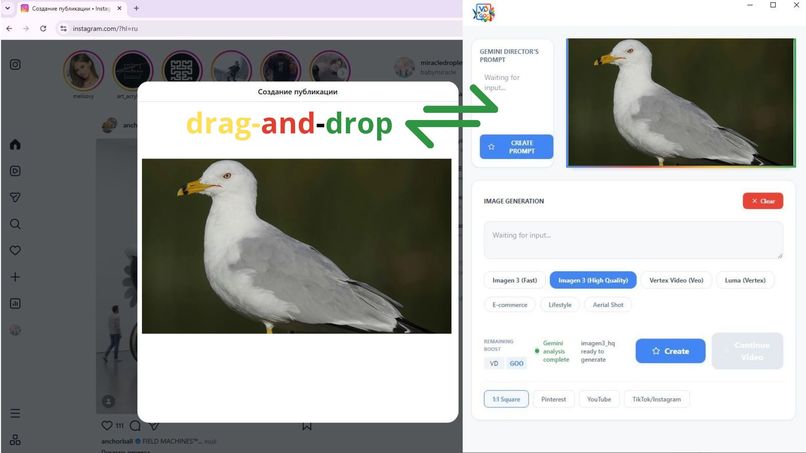Click Gemini Director's Prompt text area
The width and height of the screenshot is (806, 453).
[515, 98]
